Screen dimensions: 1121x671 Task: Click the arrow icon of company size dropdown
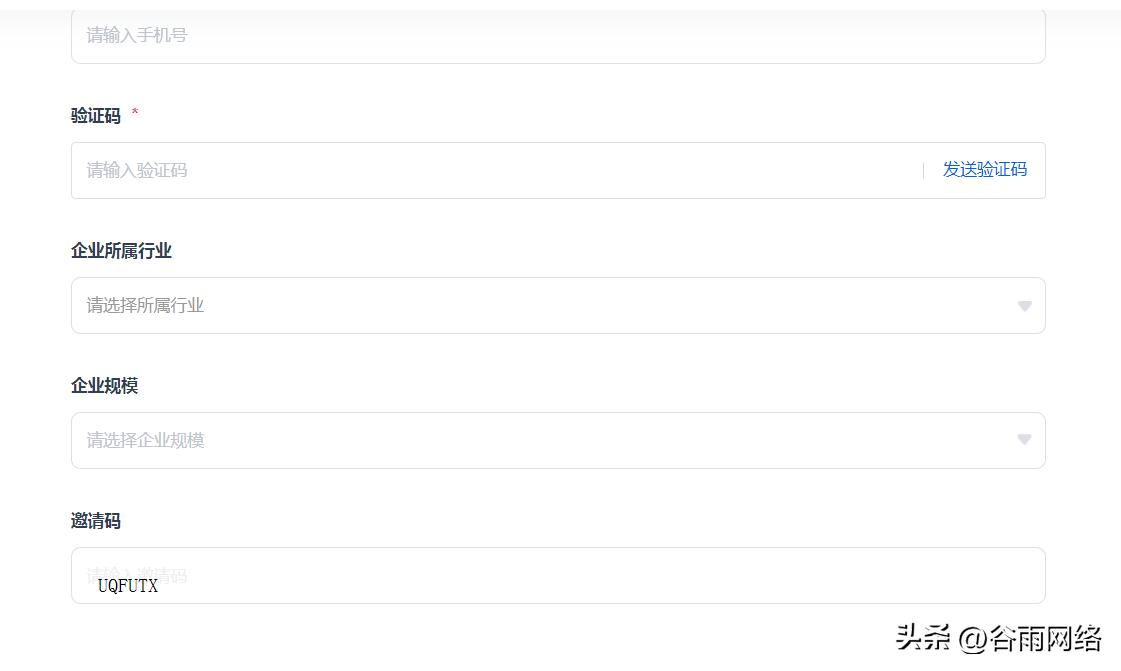coord(1024,440)
